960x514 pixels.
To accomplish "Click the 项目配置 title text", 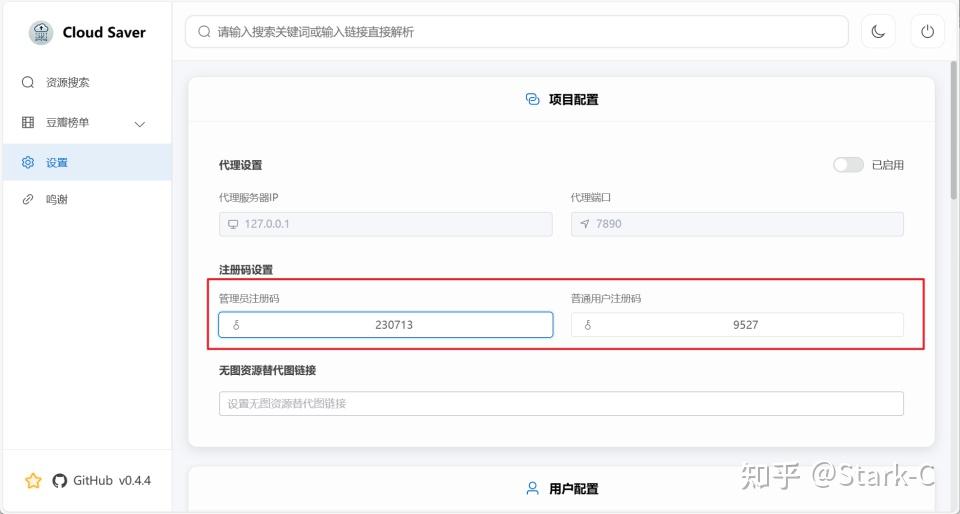I will click(x=574, y=100).
